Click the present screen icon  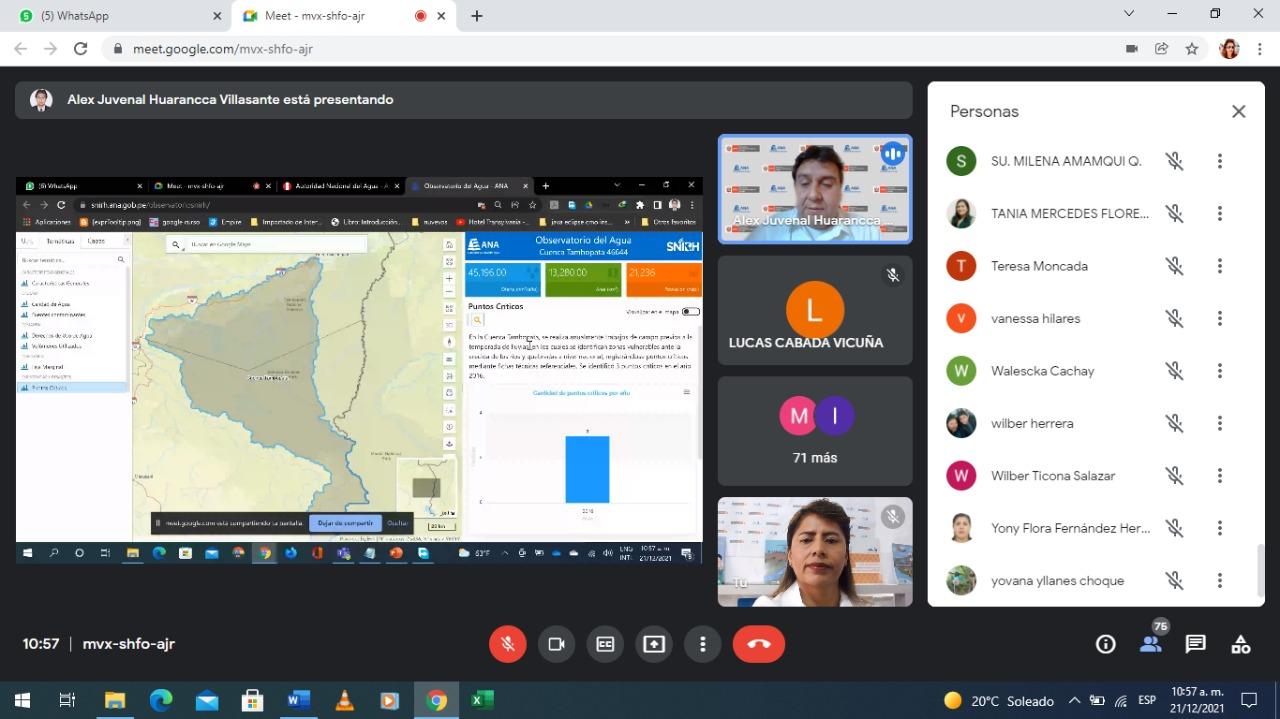654,644
